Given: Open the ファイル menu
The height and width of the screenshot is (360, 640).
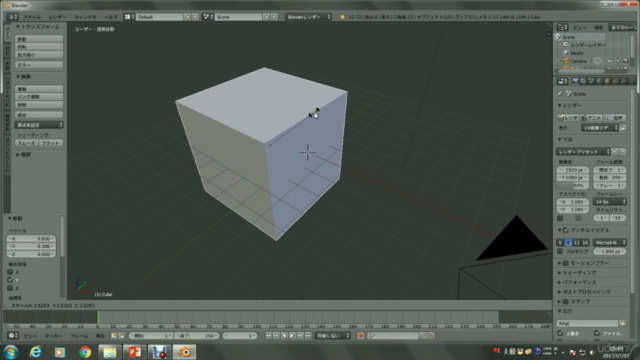Looking at the screenshot, I should (32, 17).
